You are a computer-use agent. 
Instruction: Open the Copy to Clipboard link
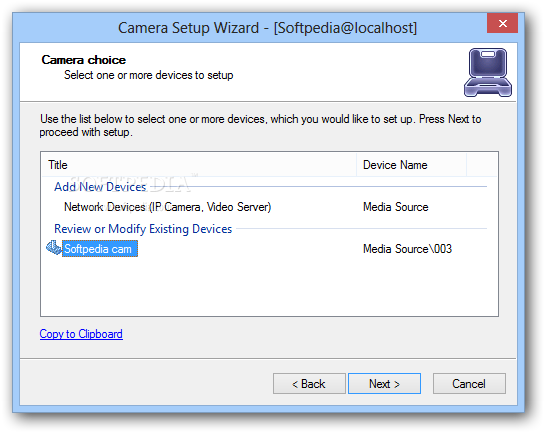pyautogui.click(x=81, y=334)
